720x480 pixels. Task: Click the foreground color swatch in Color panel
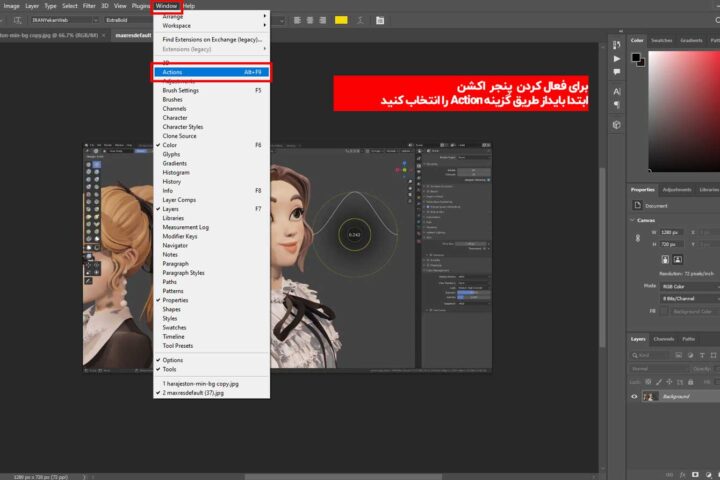636,58
